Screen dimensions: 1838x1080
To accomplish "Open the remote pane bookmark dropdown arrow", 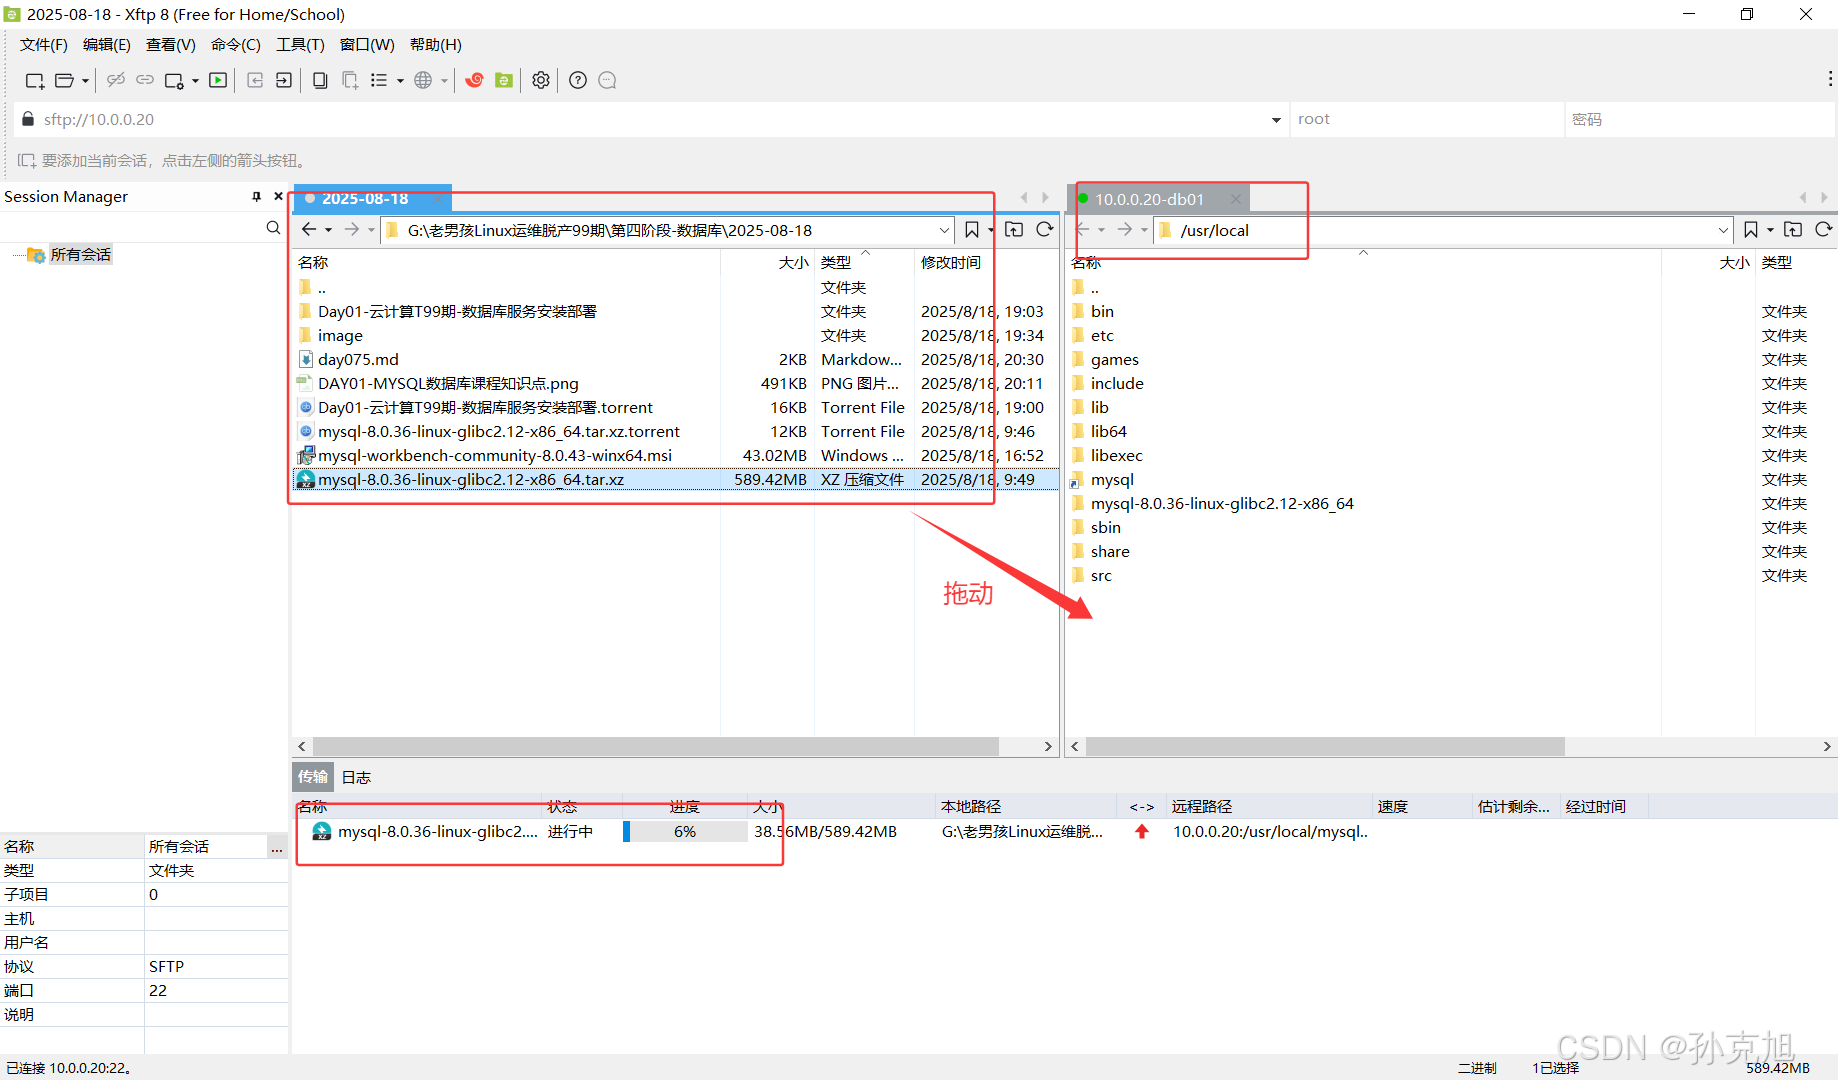I will (x=1770, y=230).
